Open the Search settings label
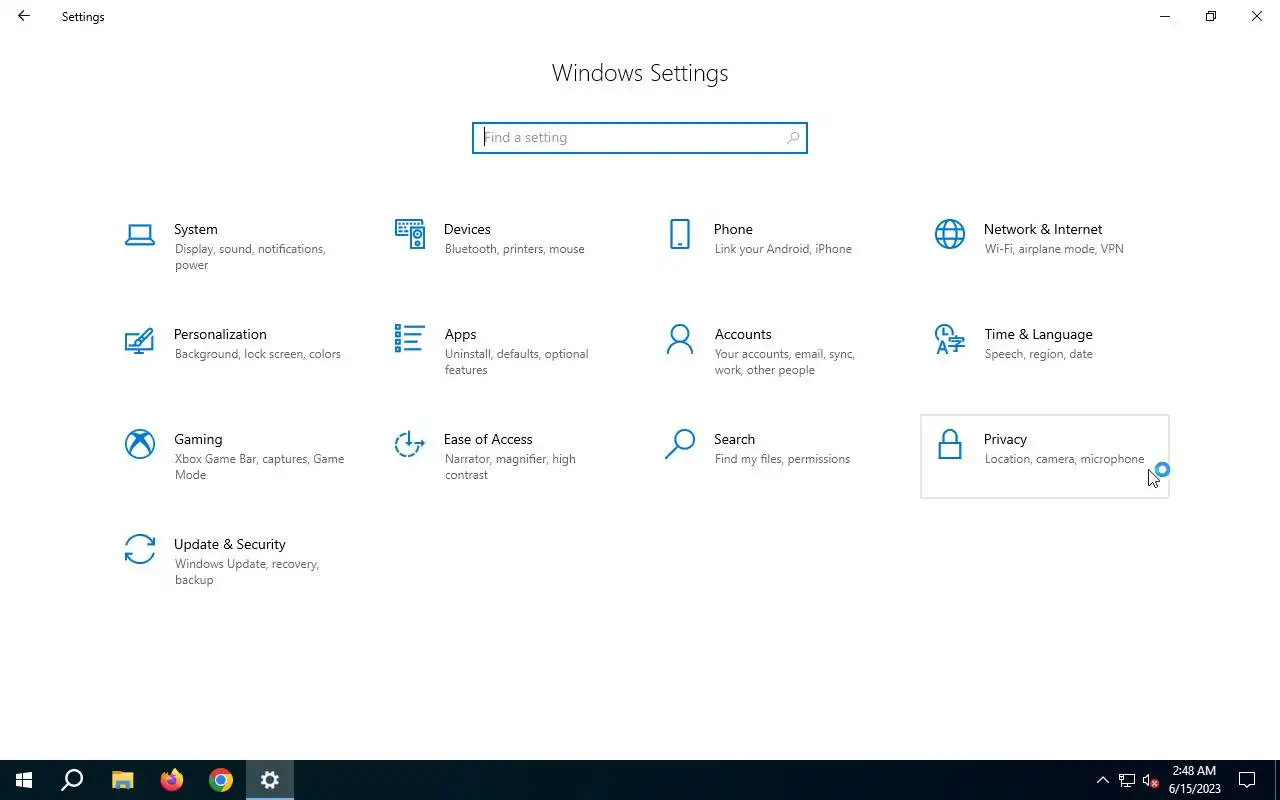 (734, 439)
